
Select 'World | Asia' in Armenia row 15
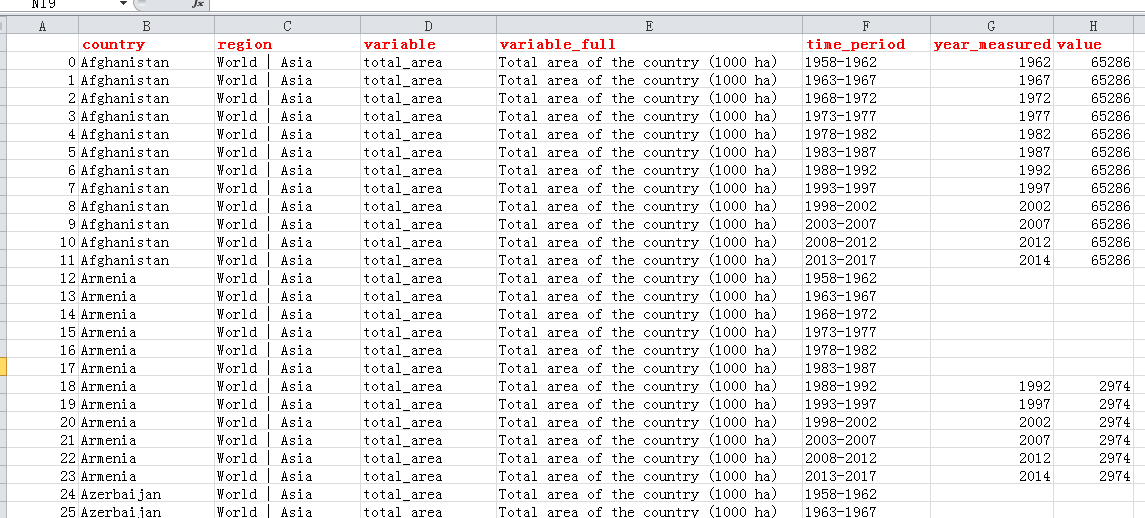tap(287, 332)
